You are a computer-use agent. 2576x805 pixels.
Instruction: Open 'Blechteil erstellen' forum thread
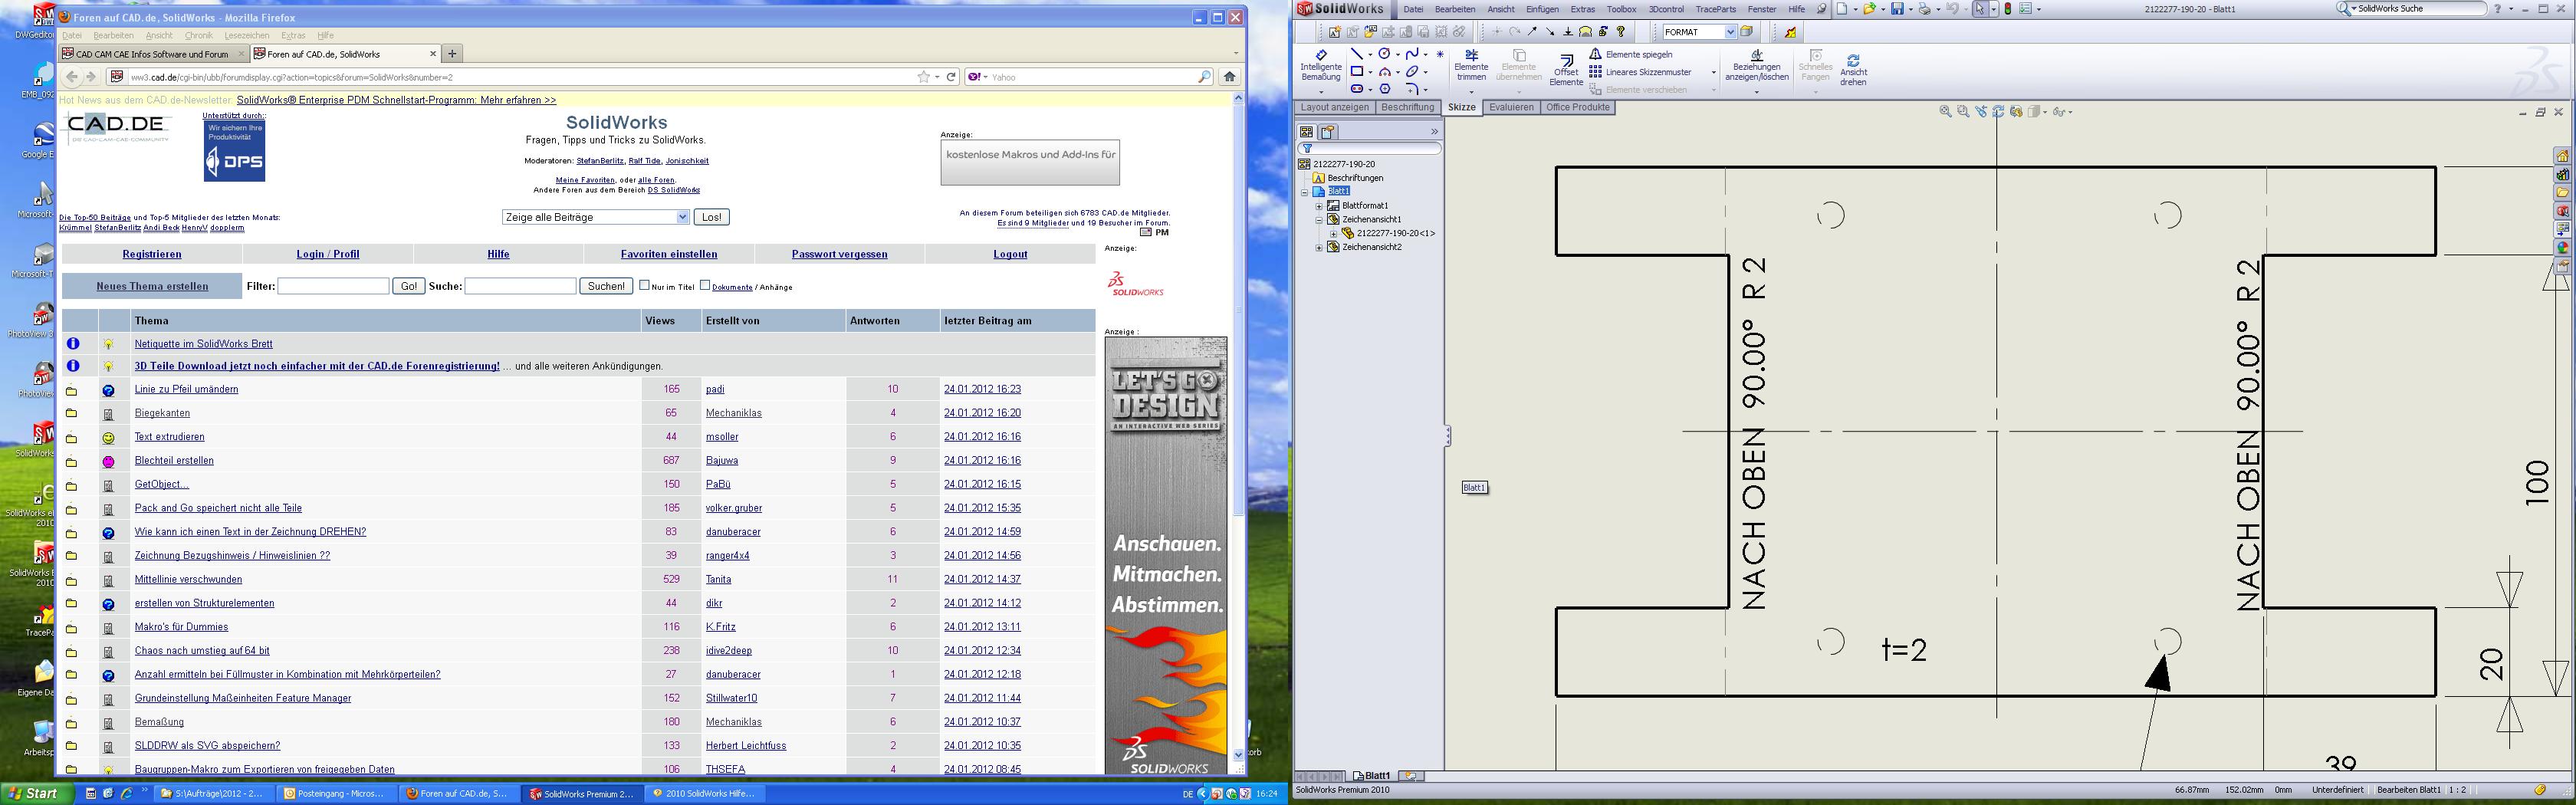(174, 461)
